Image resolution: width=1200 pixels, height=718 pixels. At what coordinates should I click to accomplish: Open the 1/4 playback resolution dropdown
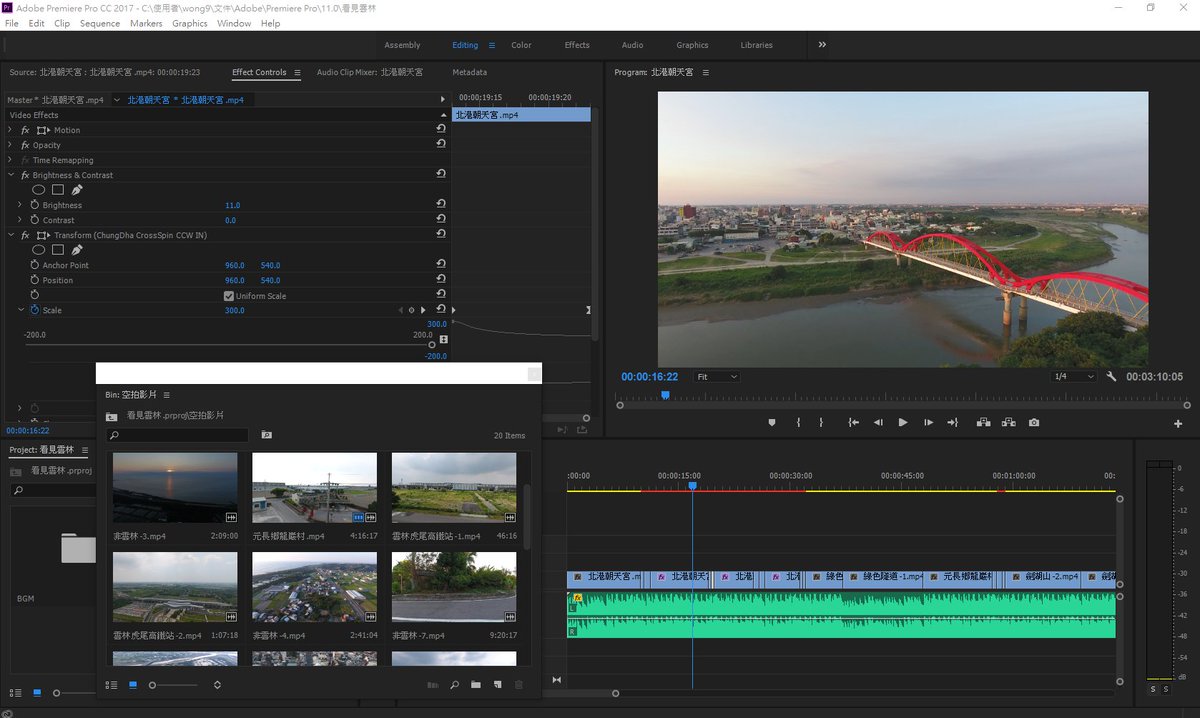pos(1074,377)
